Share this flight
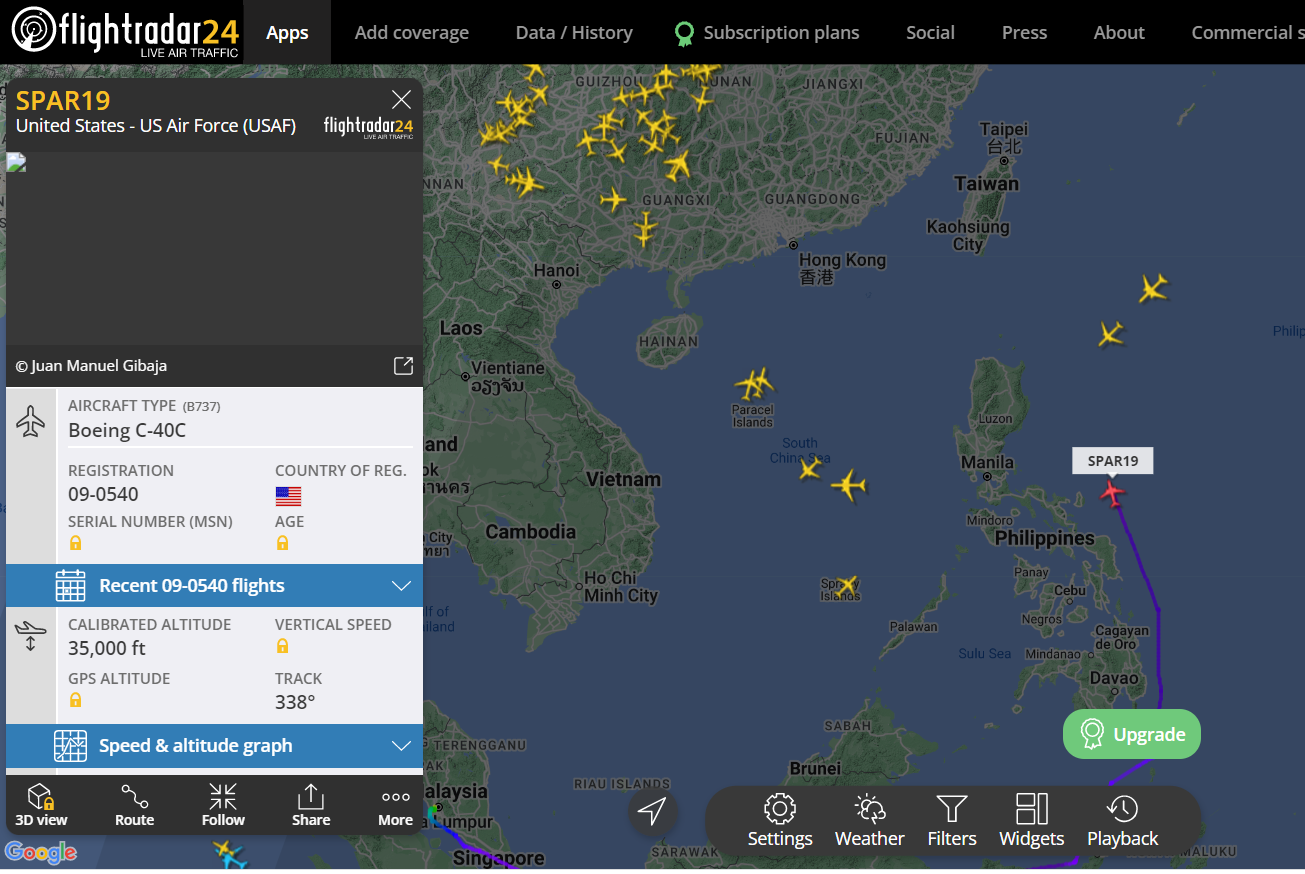1305x874 pixels. tap(311, 804)
